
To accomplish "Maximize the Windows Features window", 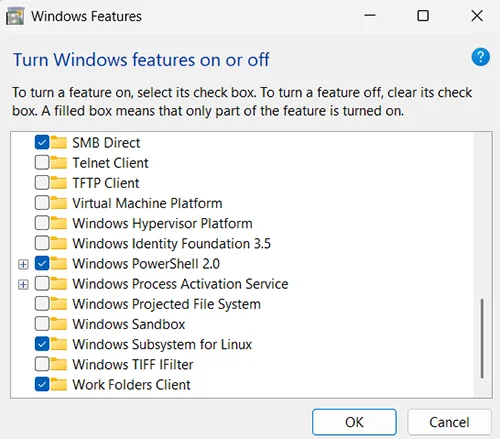I will click(423, 16).
